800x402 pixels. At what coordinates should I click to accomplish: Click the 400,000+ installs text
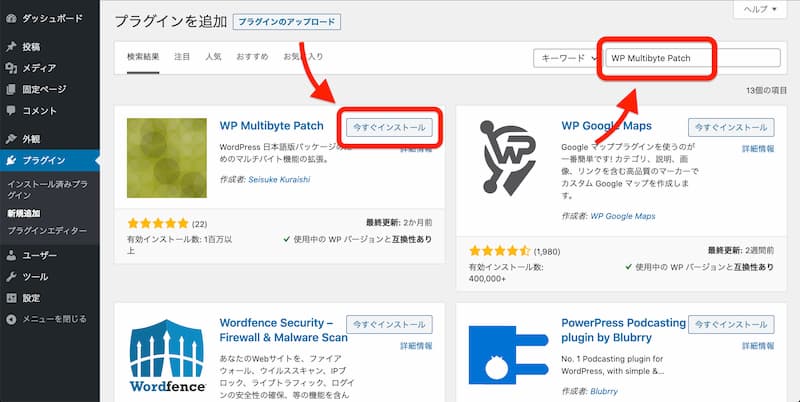(x=488, y=279)
